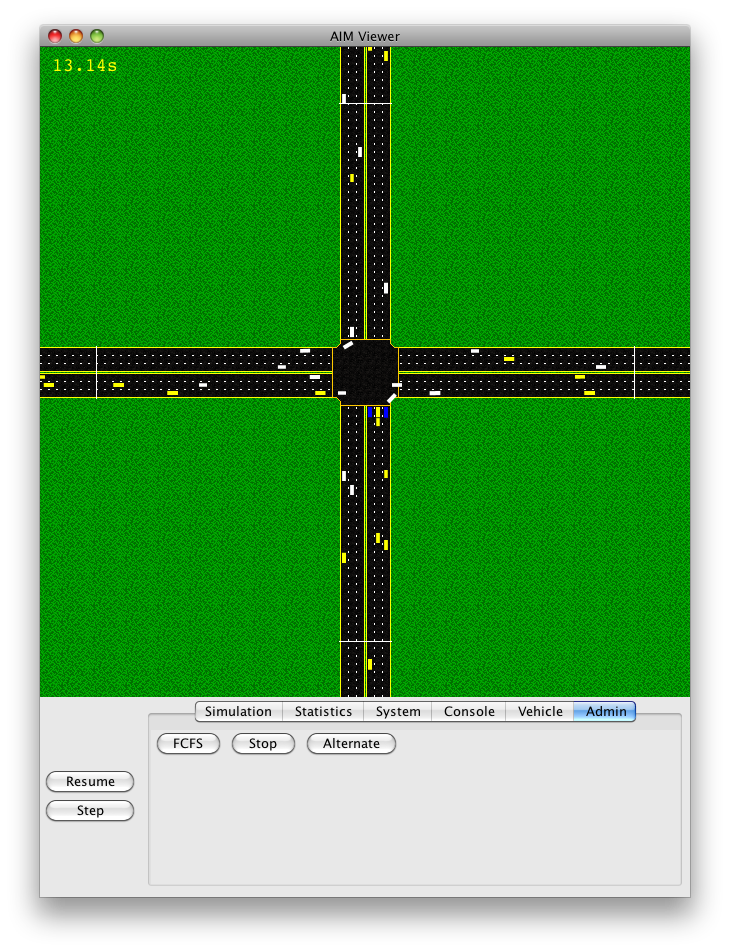Click the Stop button in Admin panel
This screenshot has height=952, width=730.
(x=263, y=744)
